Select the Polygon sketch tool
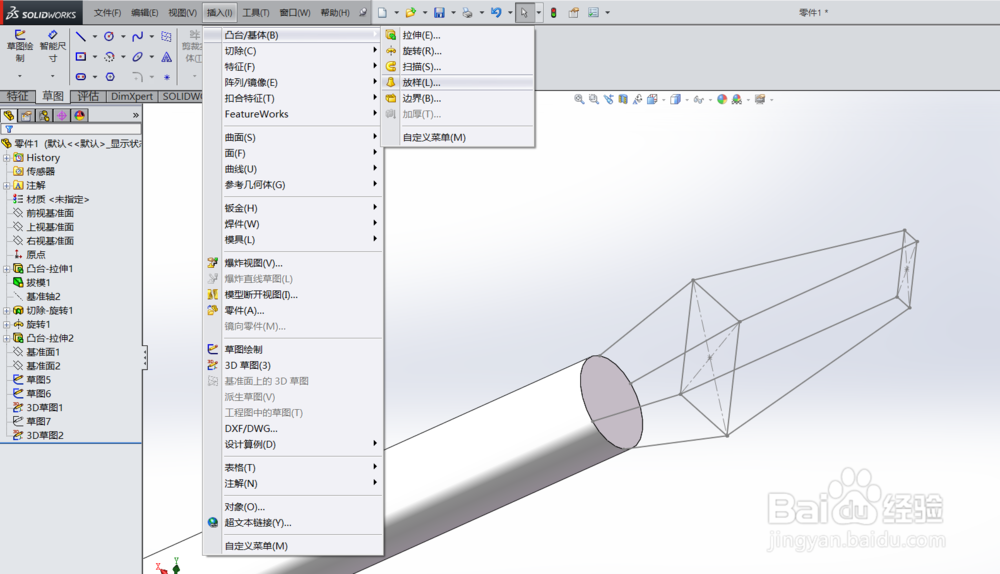Viewport: 1000px width, 574px height. tap(110, 77)
